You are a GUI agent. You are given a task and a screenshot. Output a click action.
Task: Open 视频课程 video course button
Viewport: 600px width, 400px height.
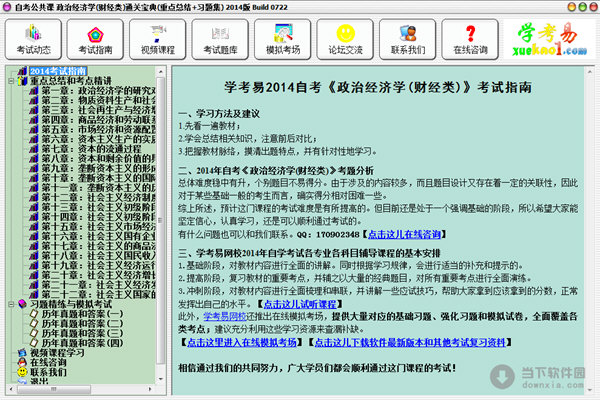158,39
